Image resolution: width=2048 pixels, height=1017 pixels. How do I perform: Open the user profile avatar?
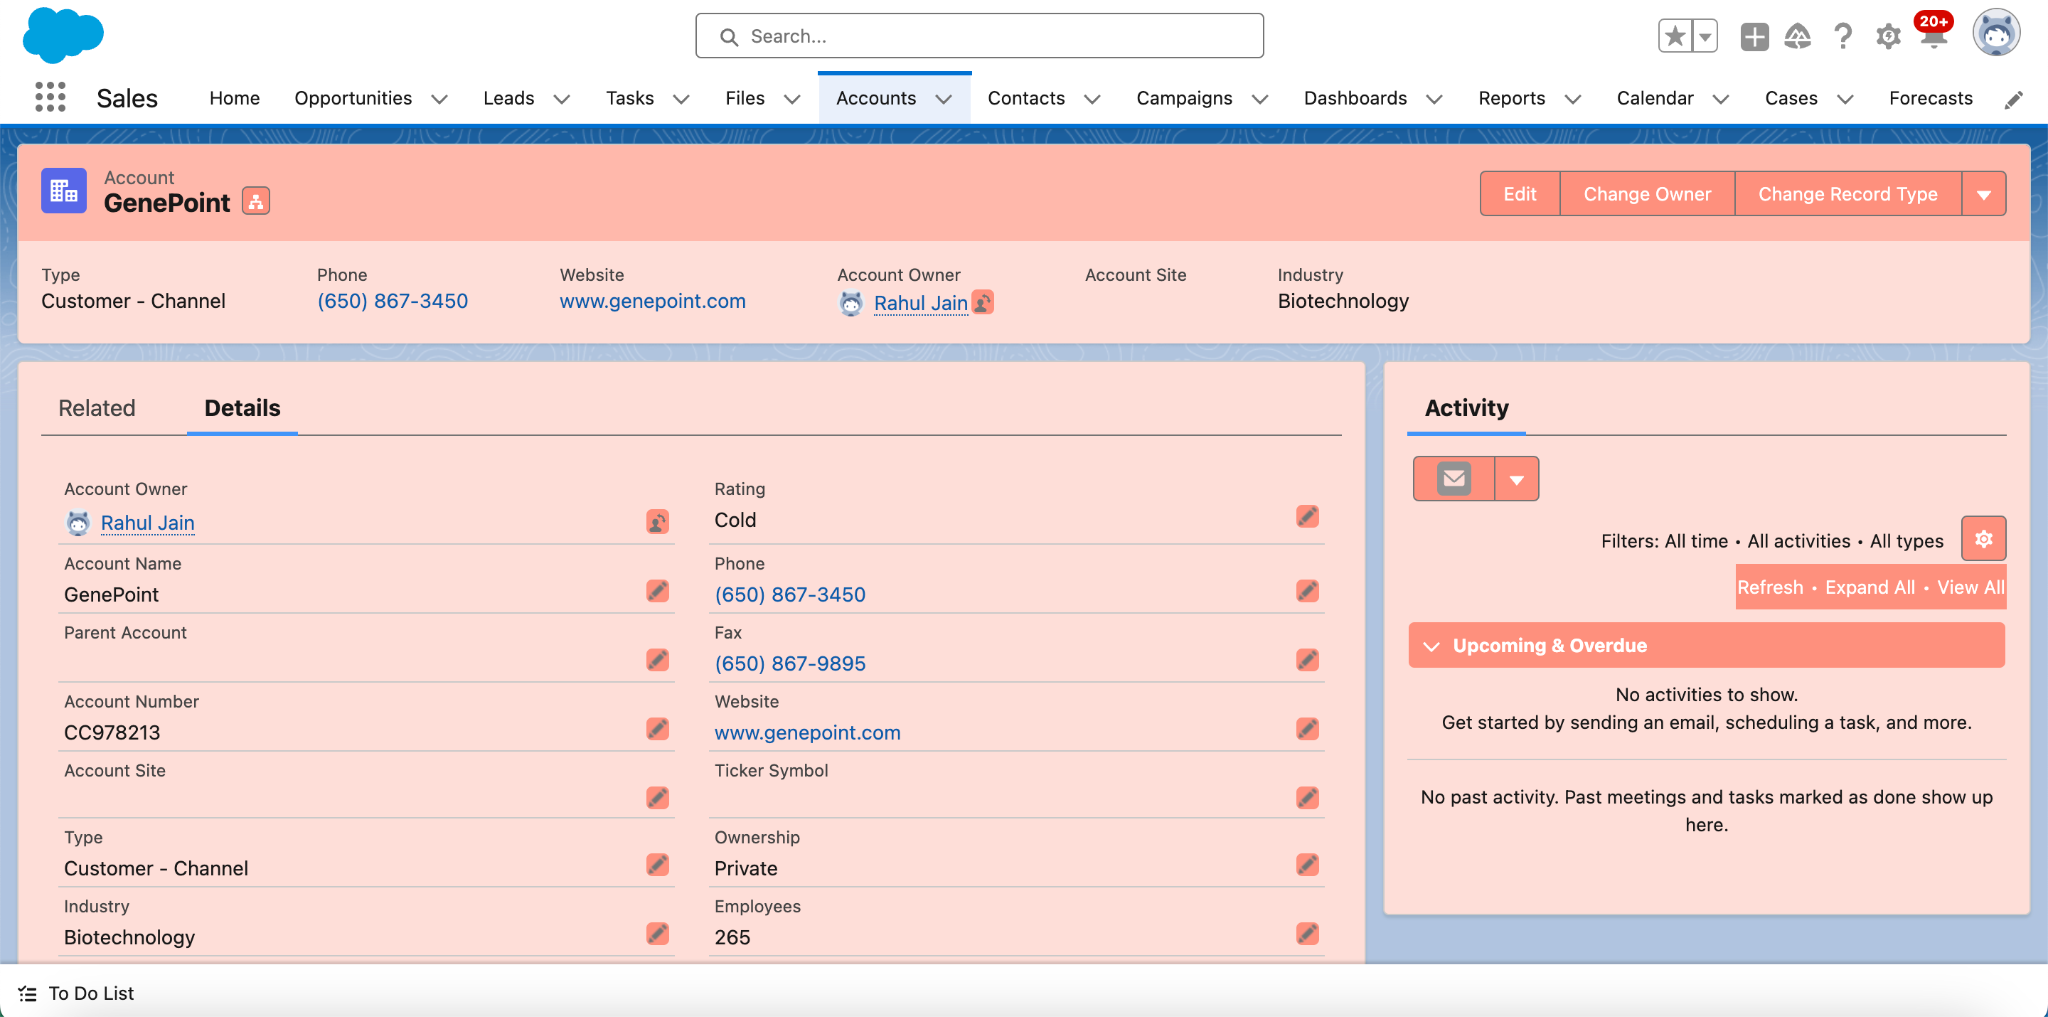tap(1996, 33)
